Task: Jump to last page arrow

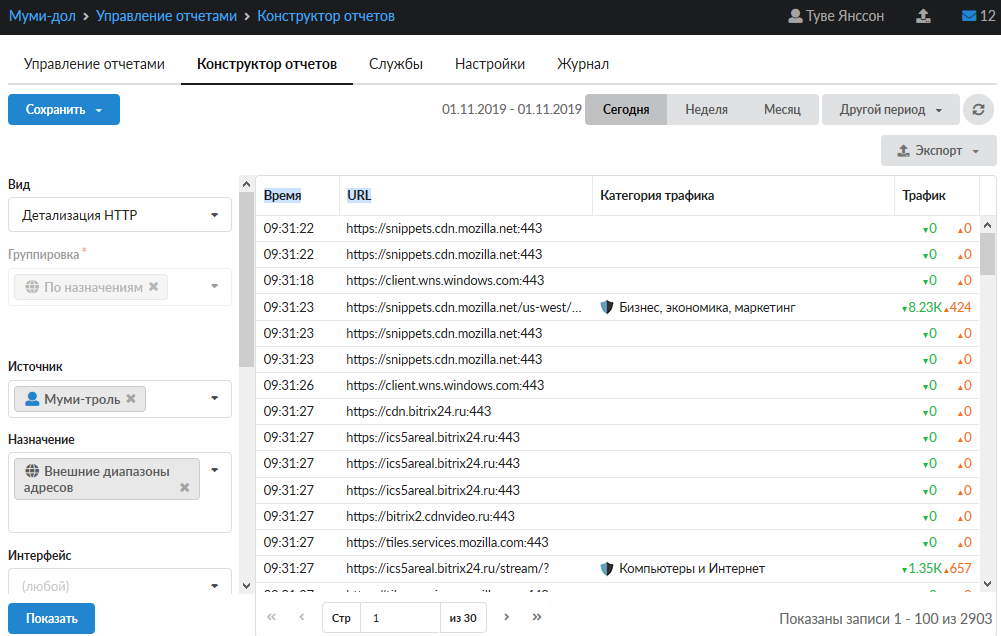Action: [x=537, y=618]
